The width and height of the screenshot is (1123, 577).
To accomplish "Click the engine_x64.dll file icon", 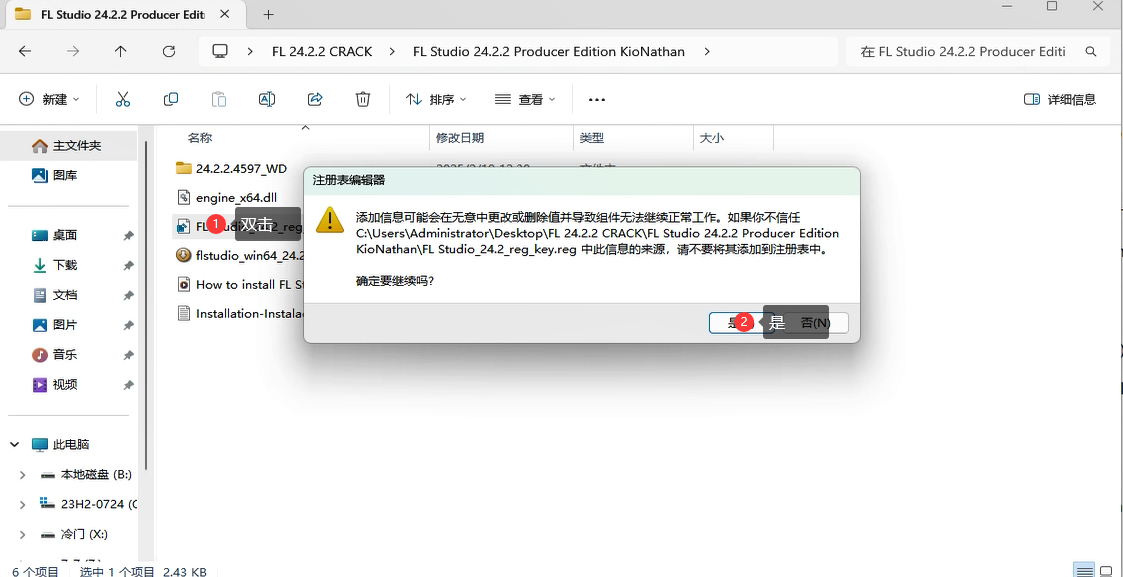I will point(184,198).
